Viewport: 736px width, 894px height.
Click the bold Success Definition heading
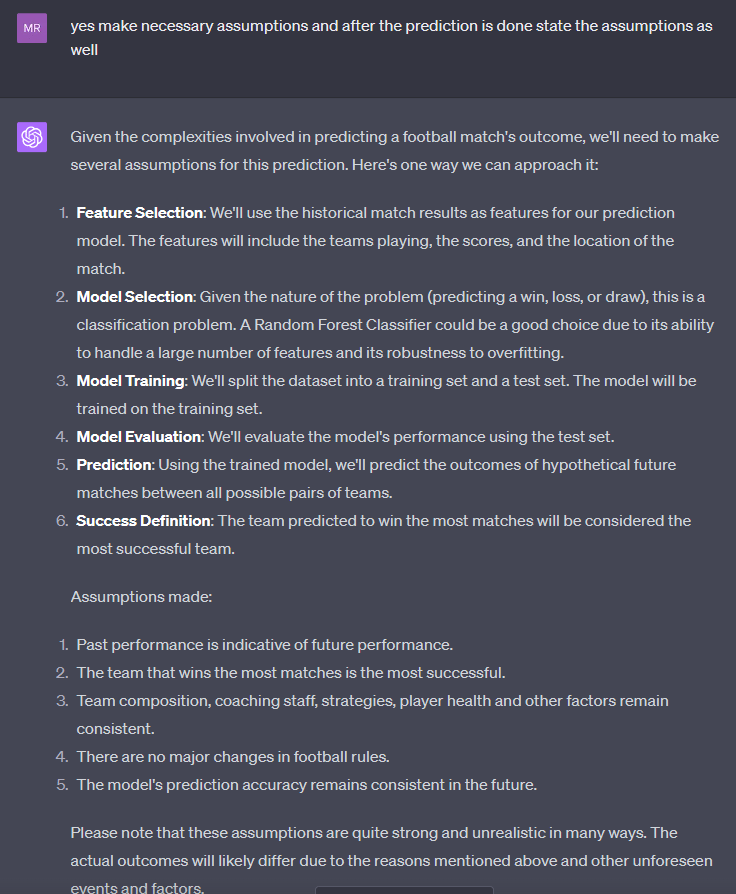tap(143, 521)
